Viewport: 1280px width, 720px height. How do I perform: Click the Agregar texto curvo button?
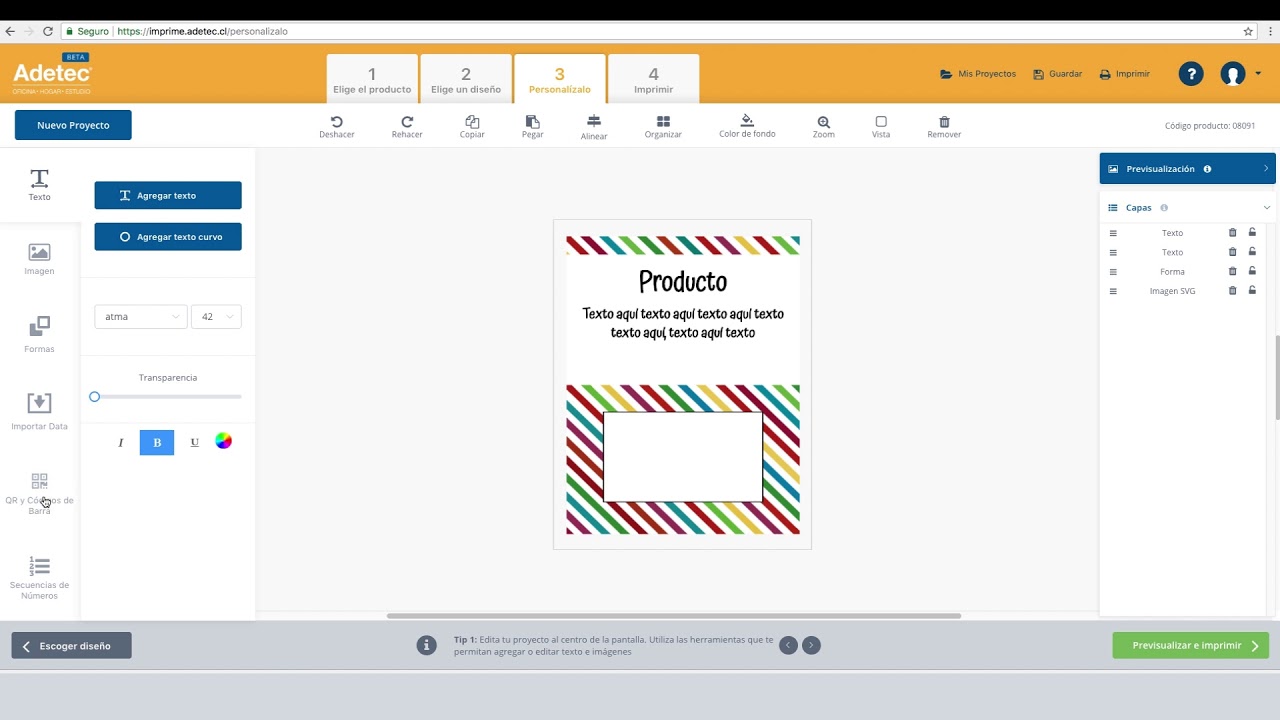[168, 237]
